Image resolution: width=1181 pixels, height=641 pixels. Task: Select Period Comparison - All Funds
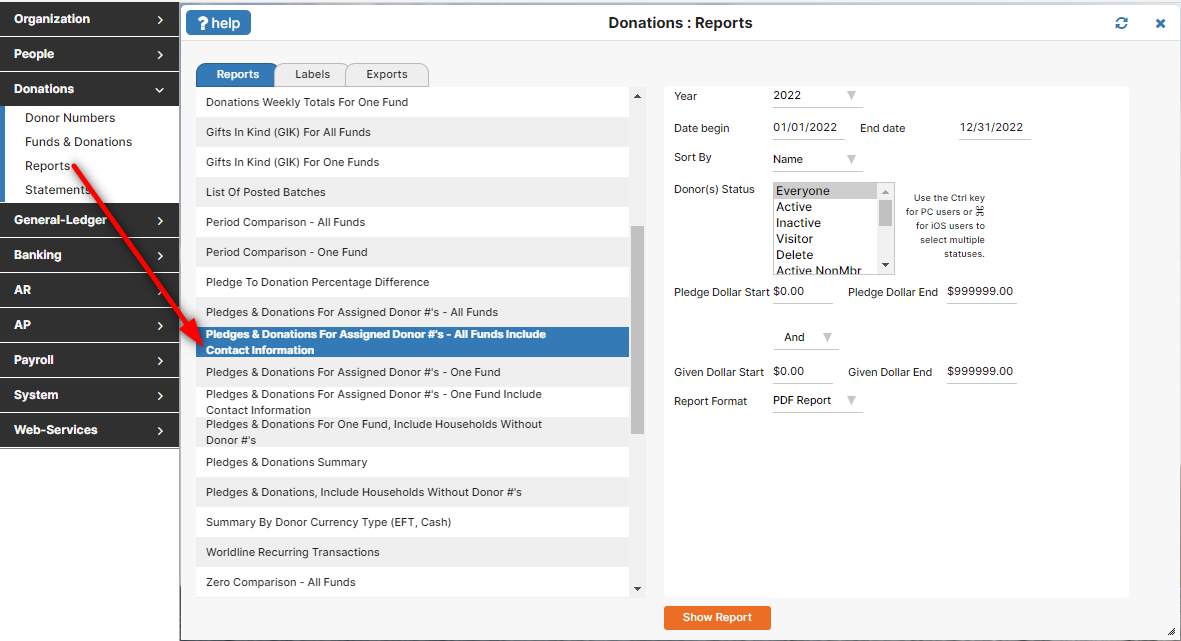[x=412, y=222]
